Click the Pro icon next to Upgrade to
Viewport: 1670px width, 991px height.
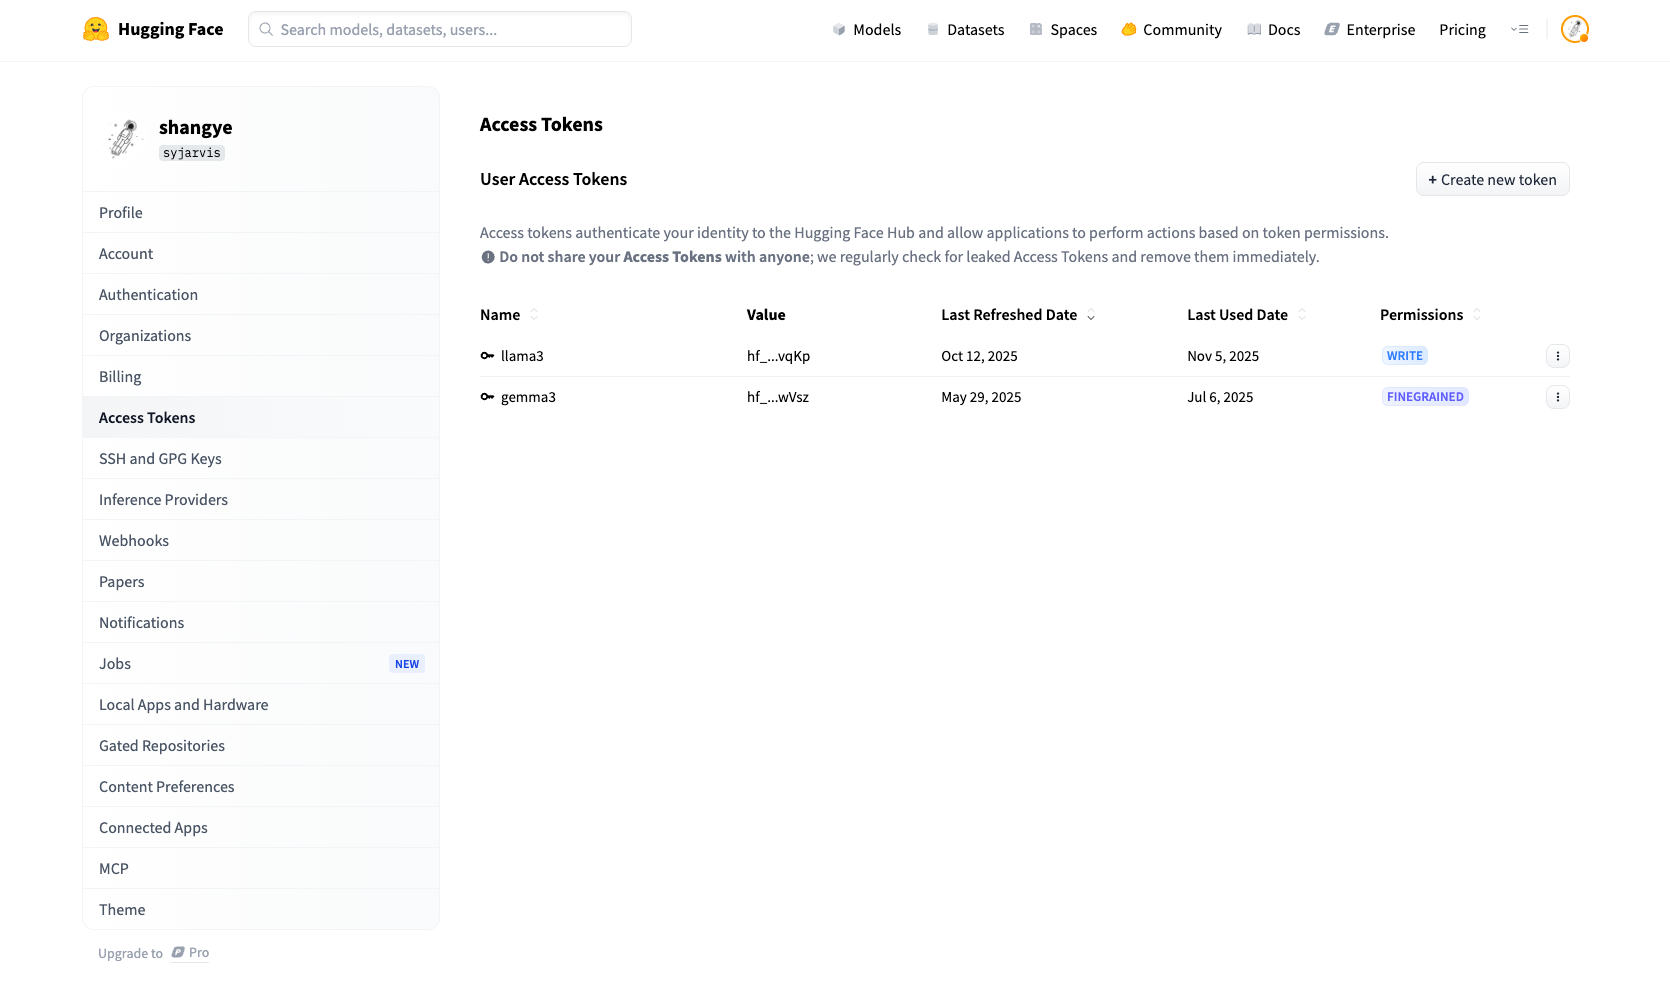(178, 952)
